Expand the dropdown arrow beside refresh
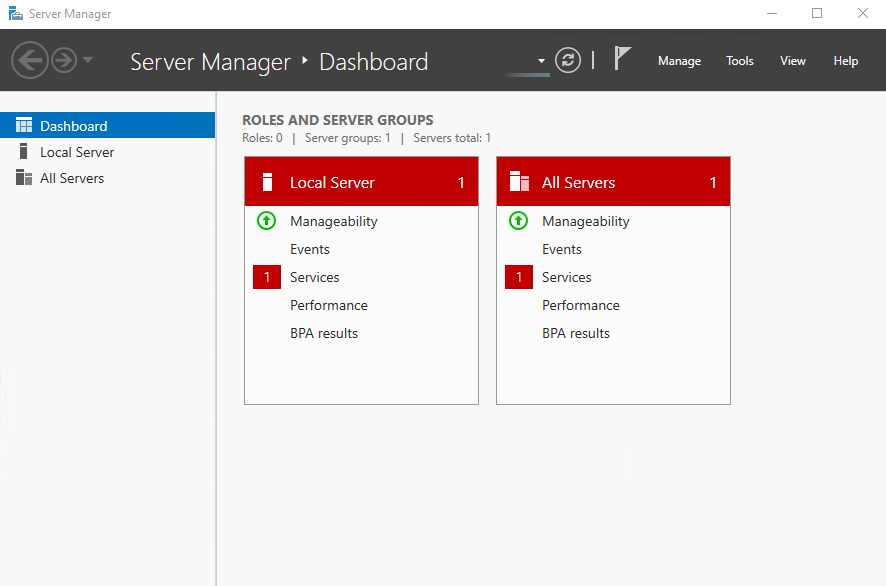This screenshot has height=586, width=886. [x=541, y=61]
